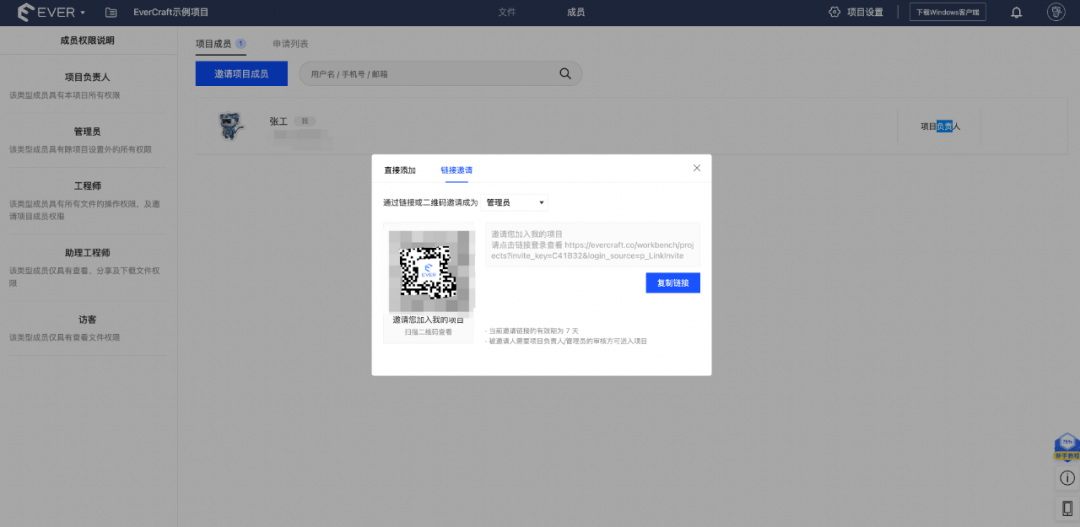The height and width of the screenshot is (527, 1080).
Task: Switch to 项目成员 tab
Action: (214, 44)
